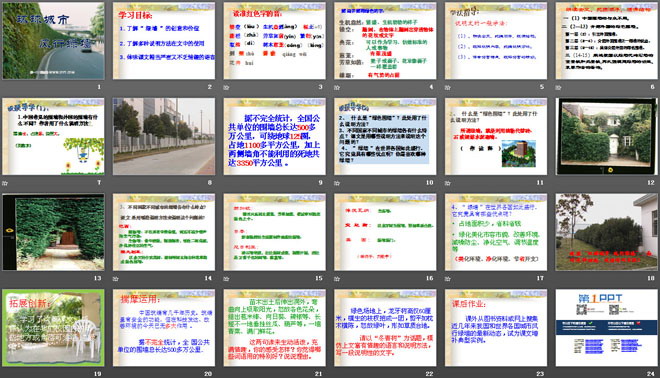Select slide 2 thumbnail titled 学习目标

[164, 41]
